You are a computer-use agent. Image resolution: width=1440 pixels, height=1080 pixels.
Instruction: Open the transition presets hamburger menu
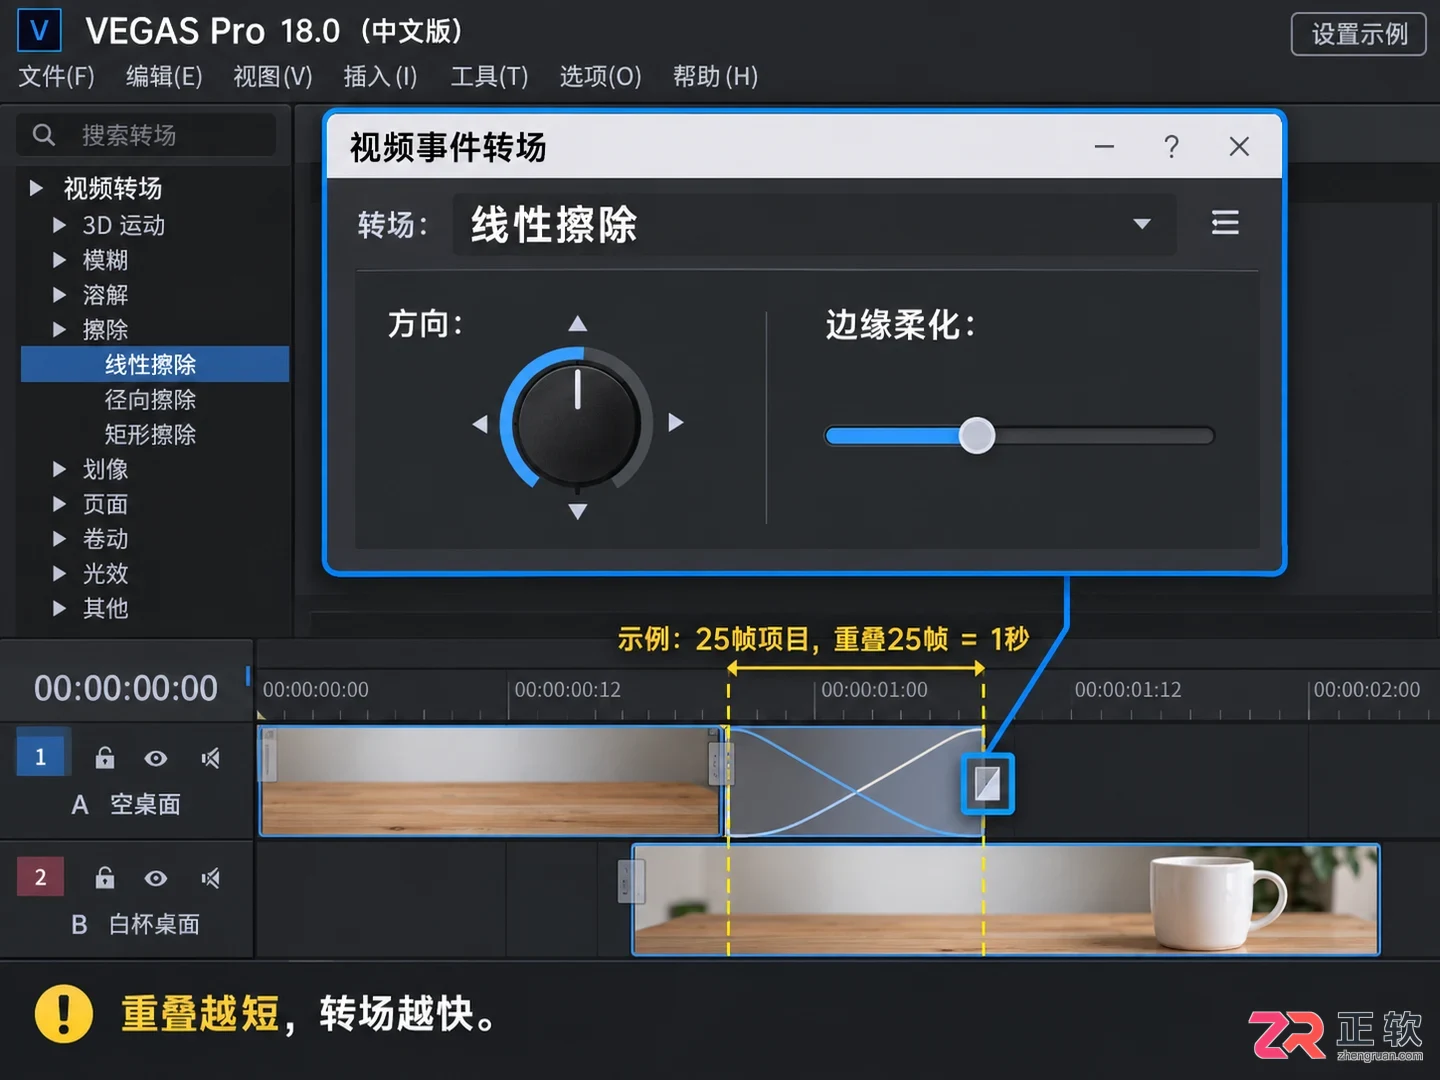click(x=1225, y=222)
